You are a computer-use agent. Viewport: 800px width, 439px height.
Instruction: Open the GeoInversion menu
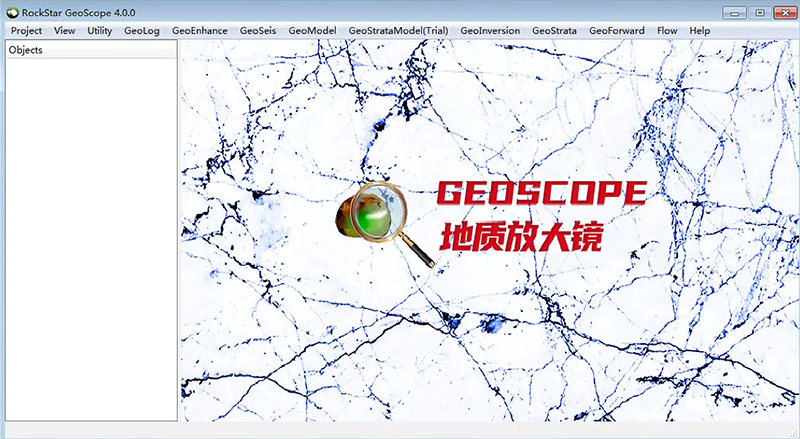pos(490,31)
